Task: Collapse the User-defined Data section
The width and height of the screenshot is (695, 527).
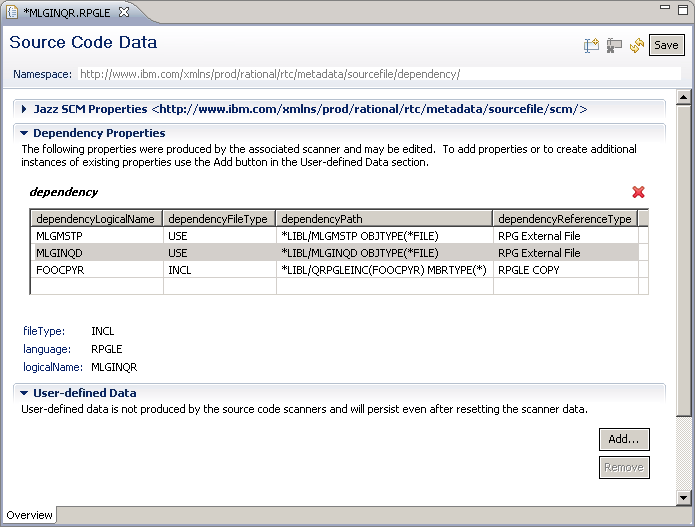Action: [x=24, y=393]
